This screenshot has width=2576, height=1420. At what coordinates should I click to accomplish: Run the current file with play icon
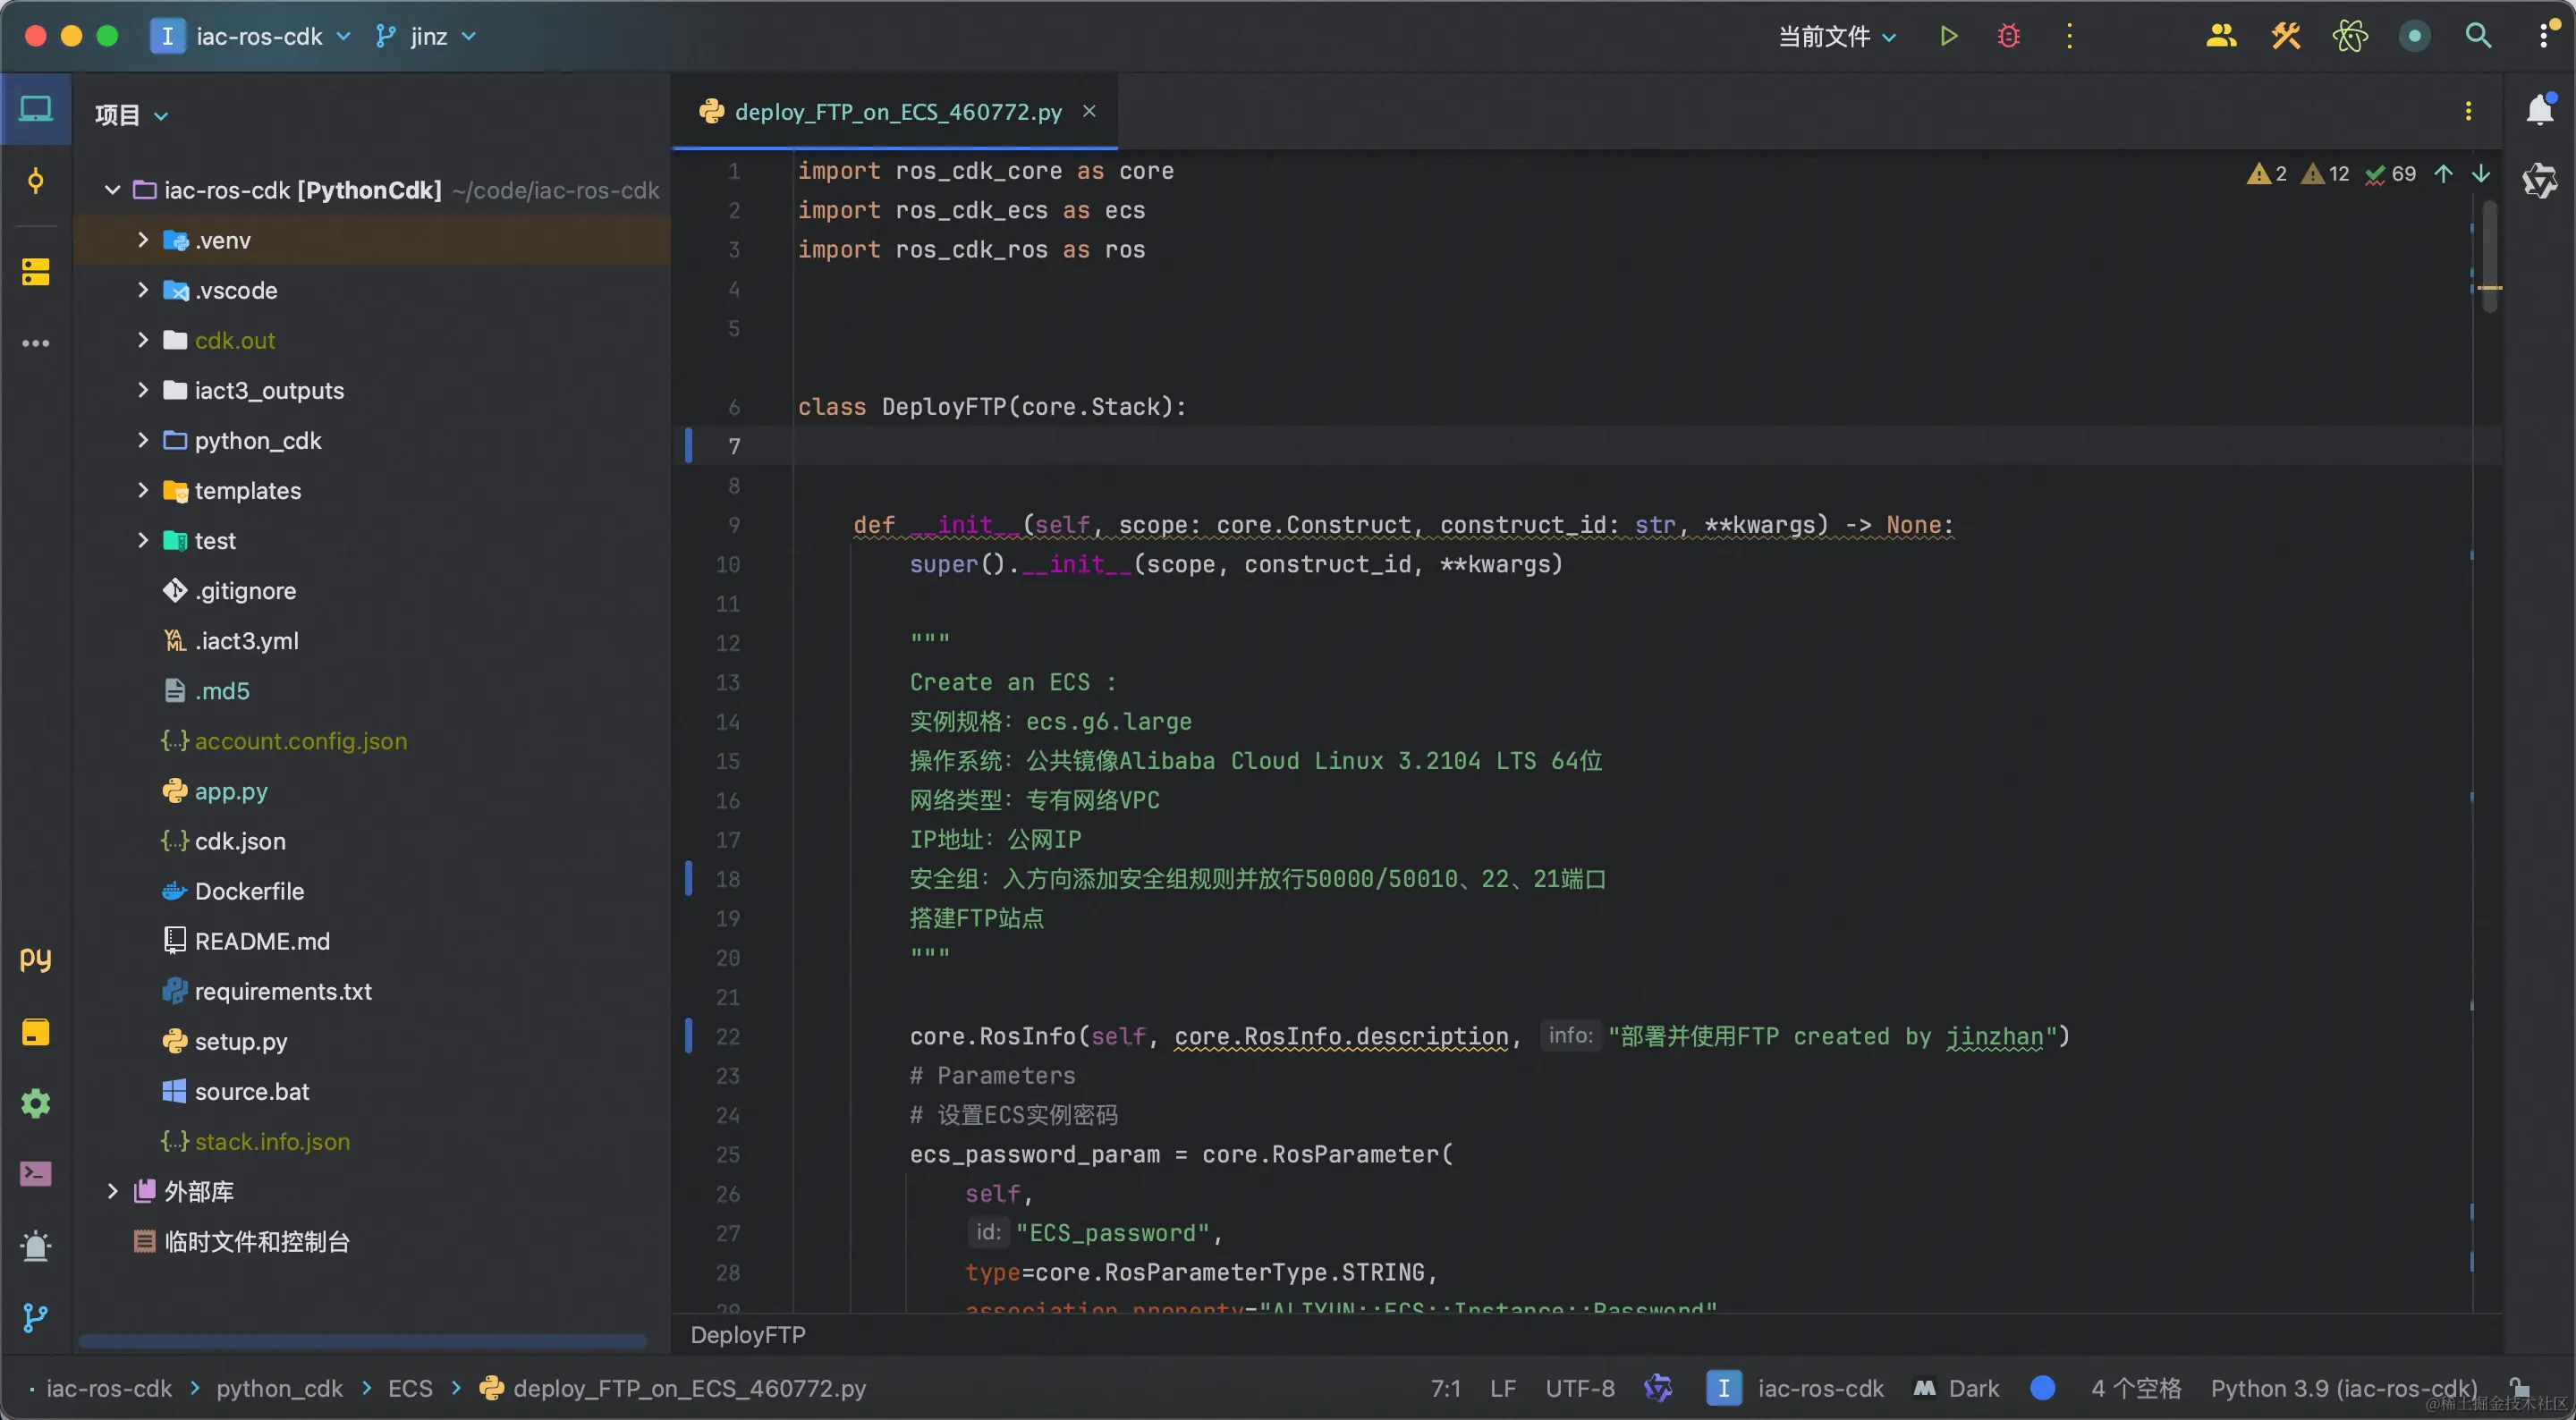pyautogui.click(x=1948, y=37)
